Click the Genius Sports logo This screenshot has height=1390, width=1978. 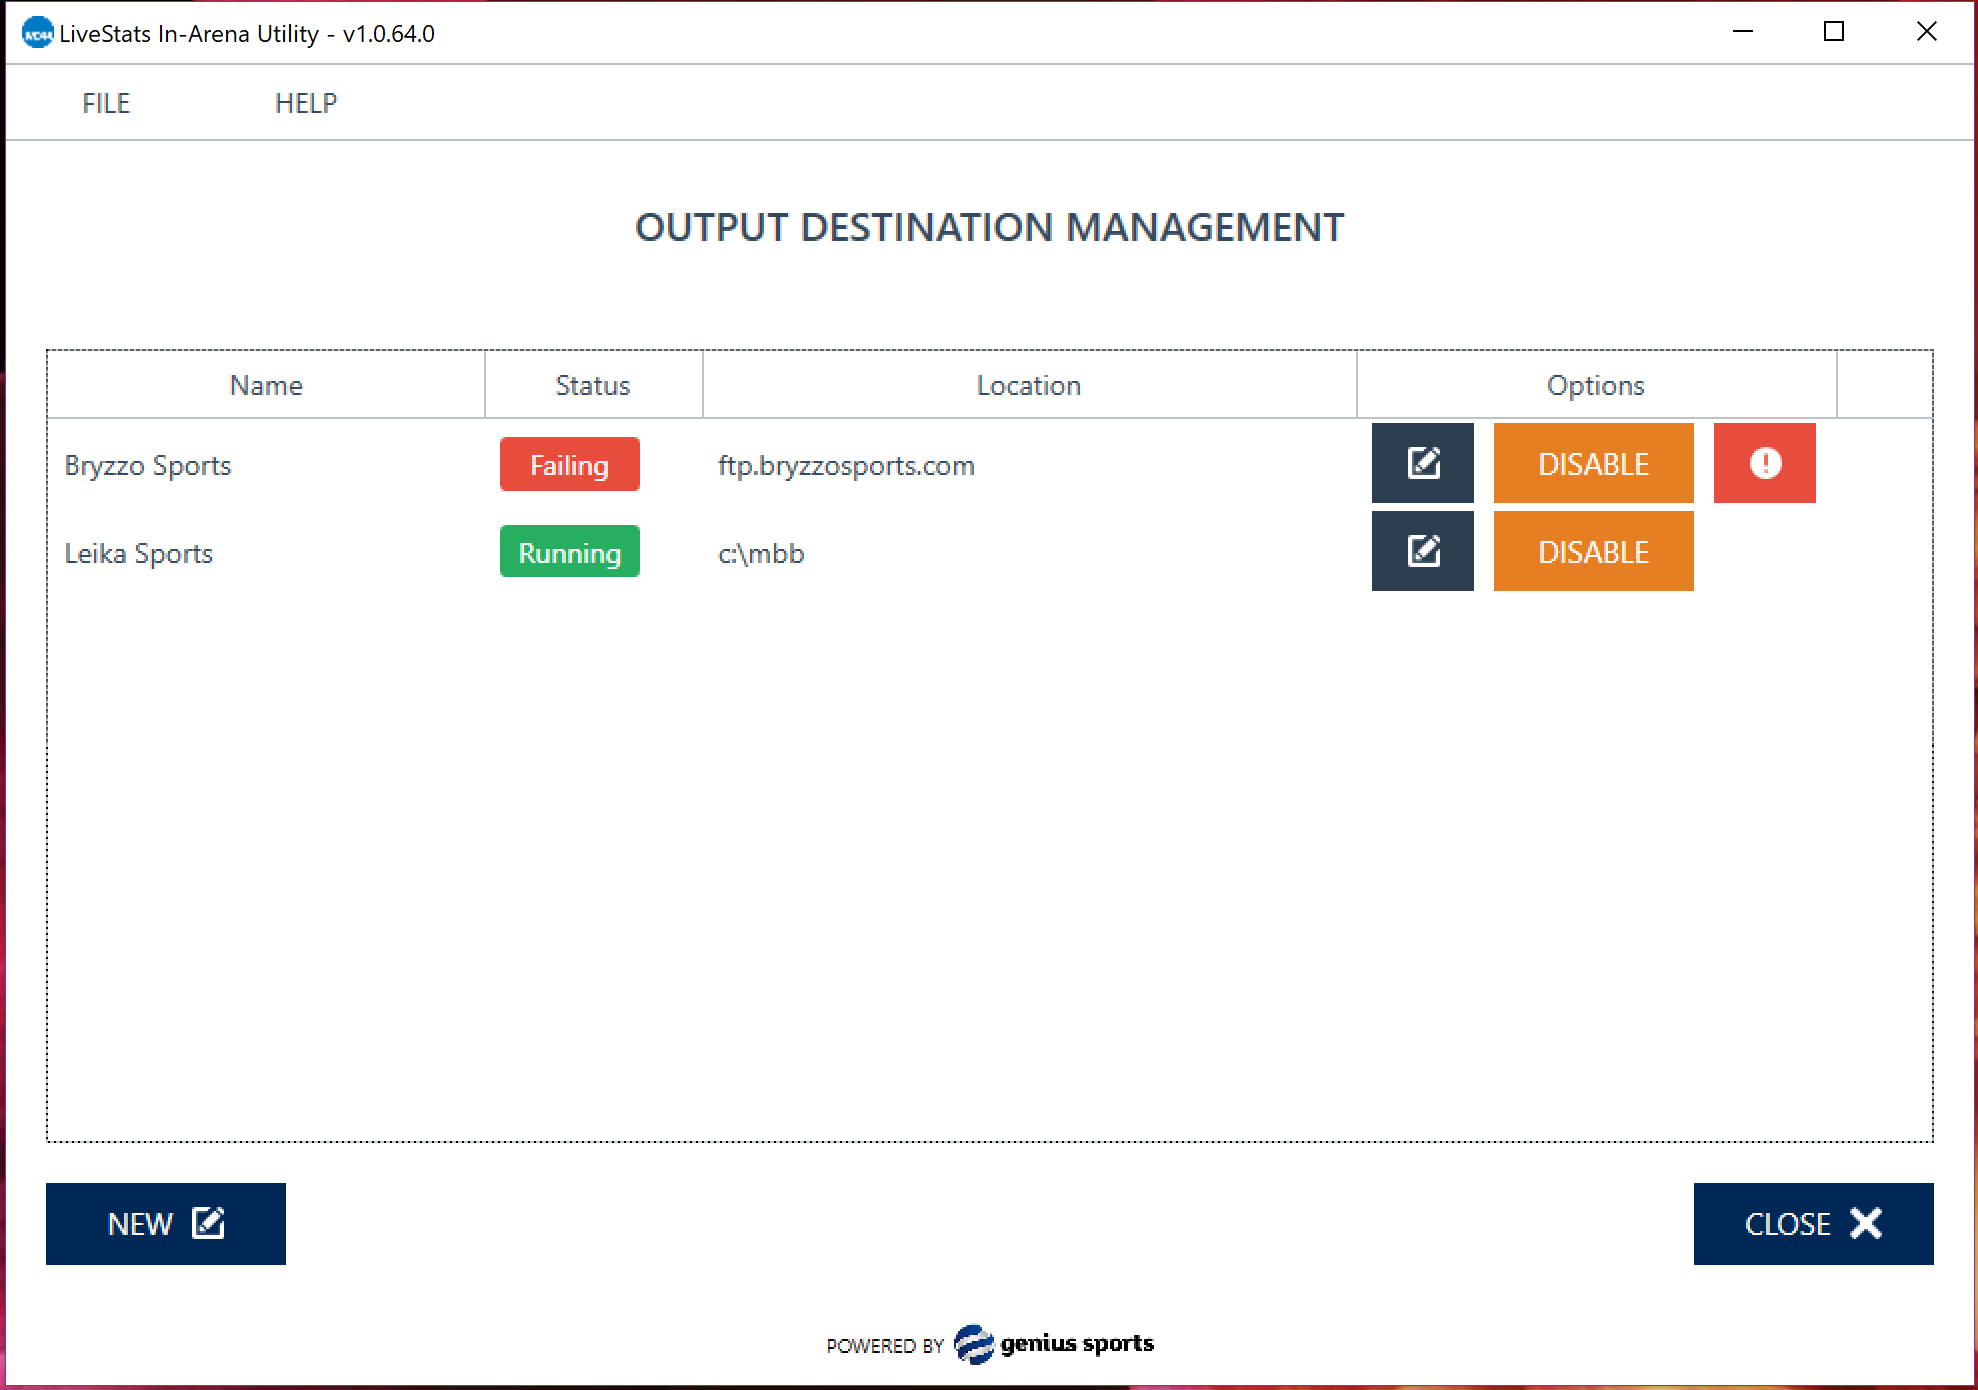pyautogui.click(x=1054, y=1344)
